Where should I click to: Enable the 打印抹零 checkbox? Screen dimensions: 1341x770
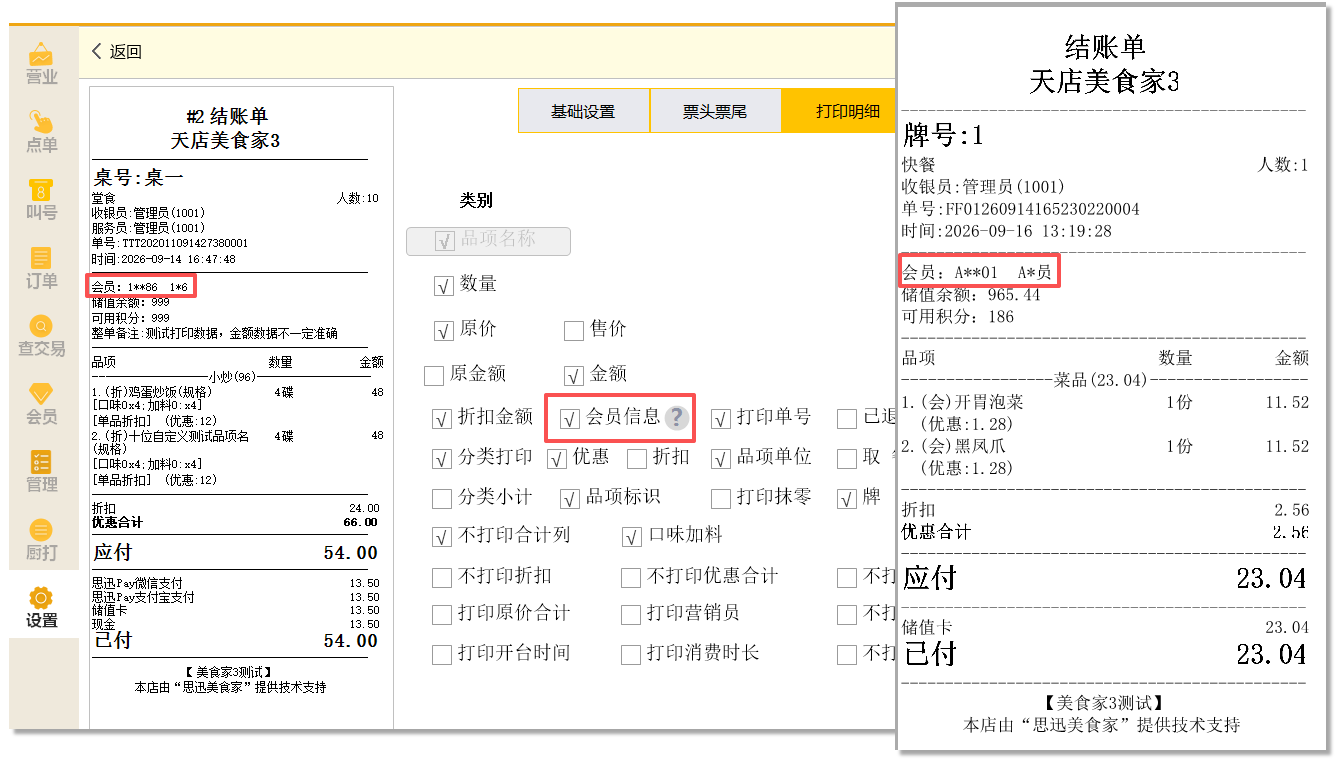pyautogui.click(x=721, y=498)
